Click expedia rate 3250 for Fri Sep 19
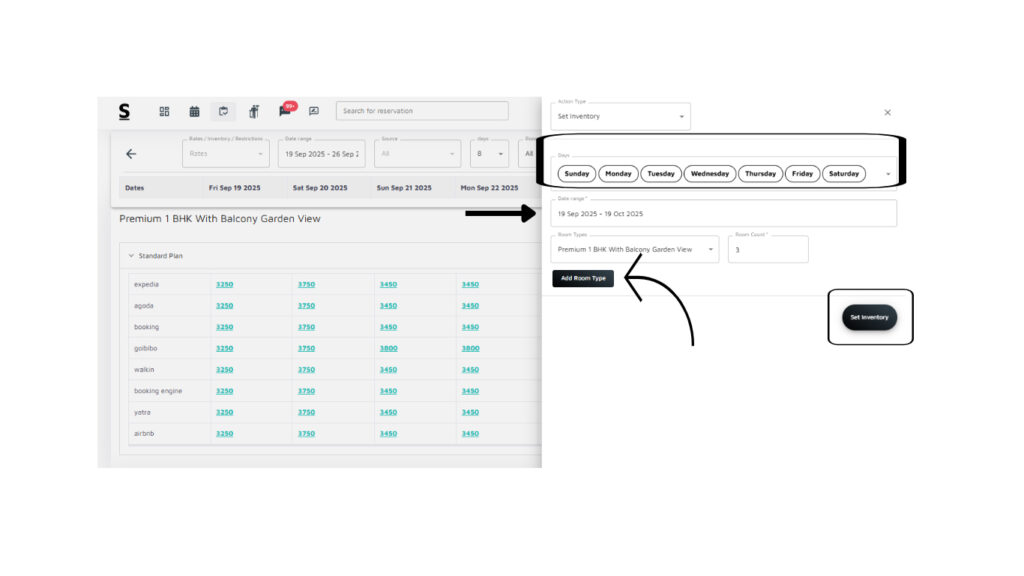 click(225, 285)
